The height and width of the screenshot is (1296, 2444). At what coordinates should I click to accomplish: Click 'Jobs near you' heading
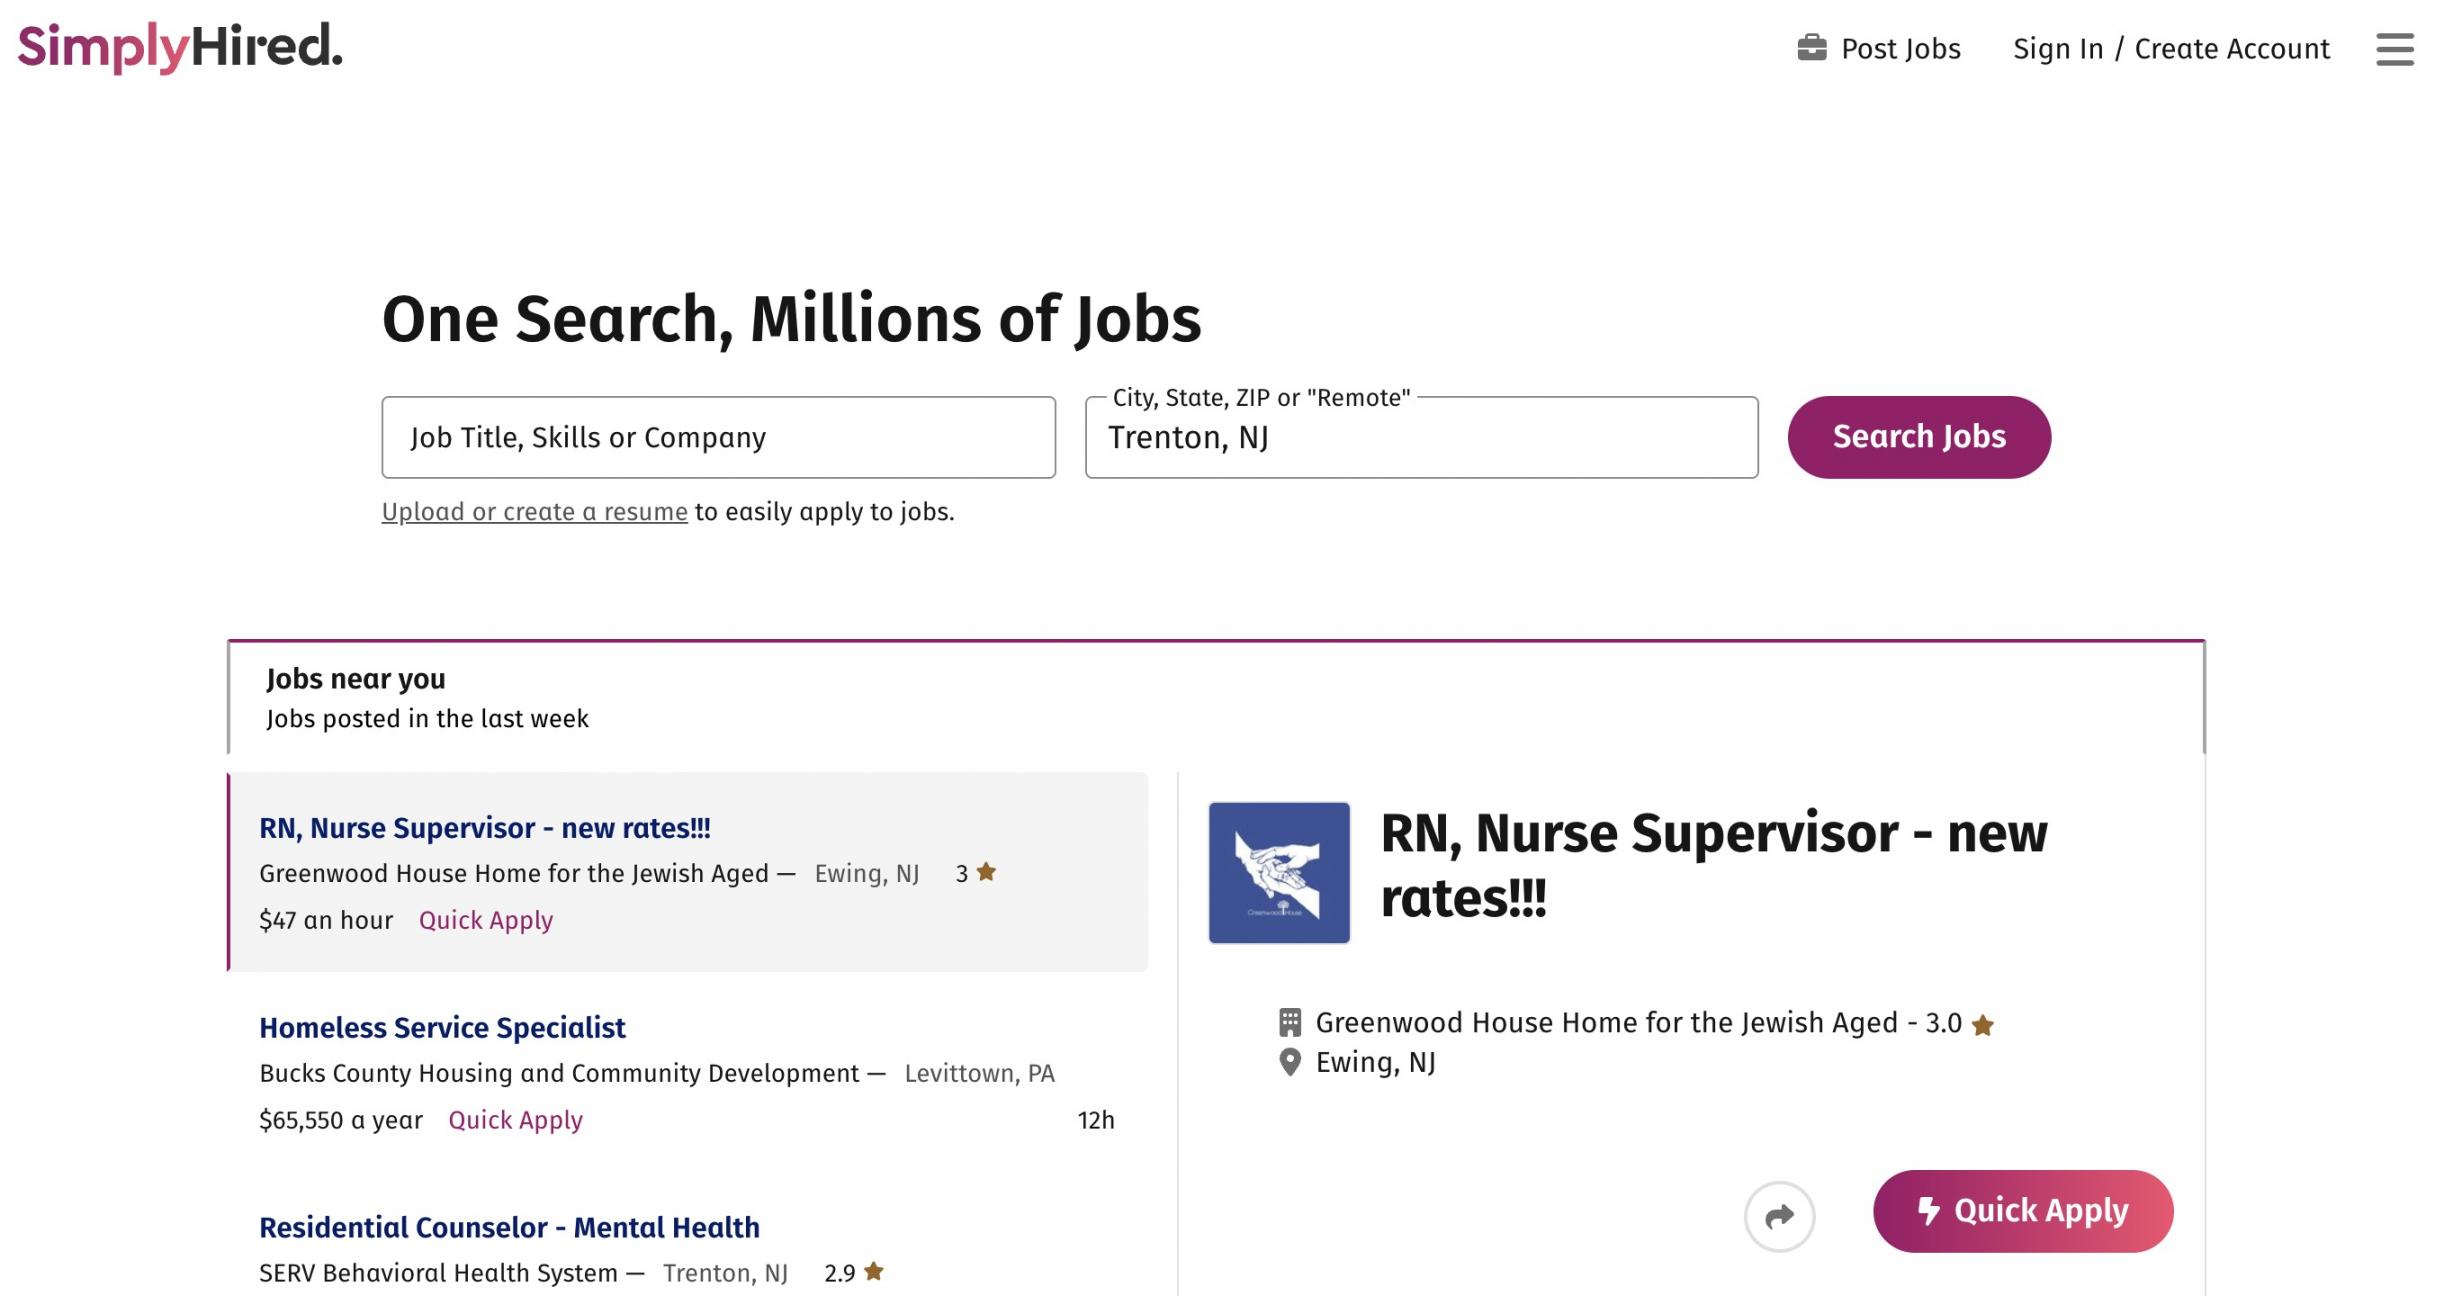point(356,679)
